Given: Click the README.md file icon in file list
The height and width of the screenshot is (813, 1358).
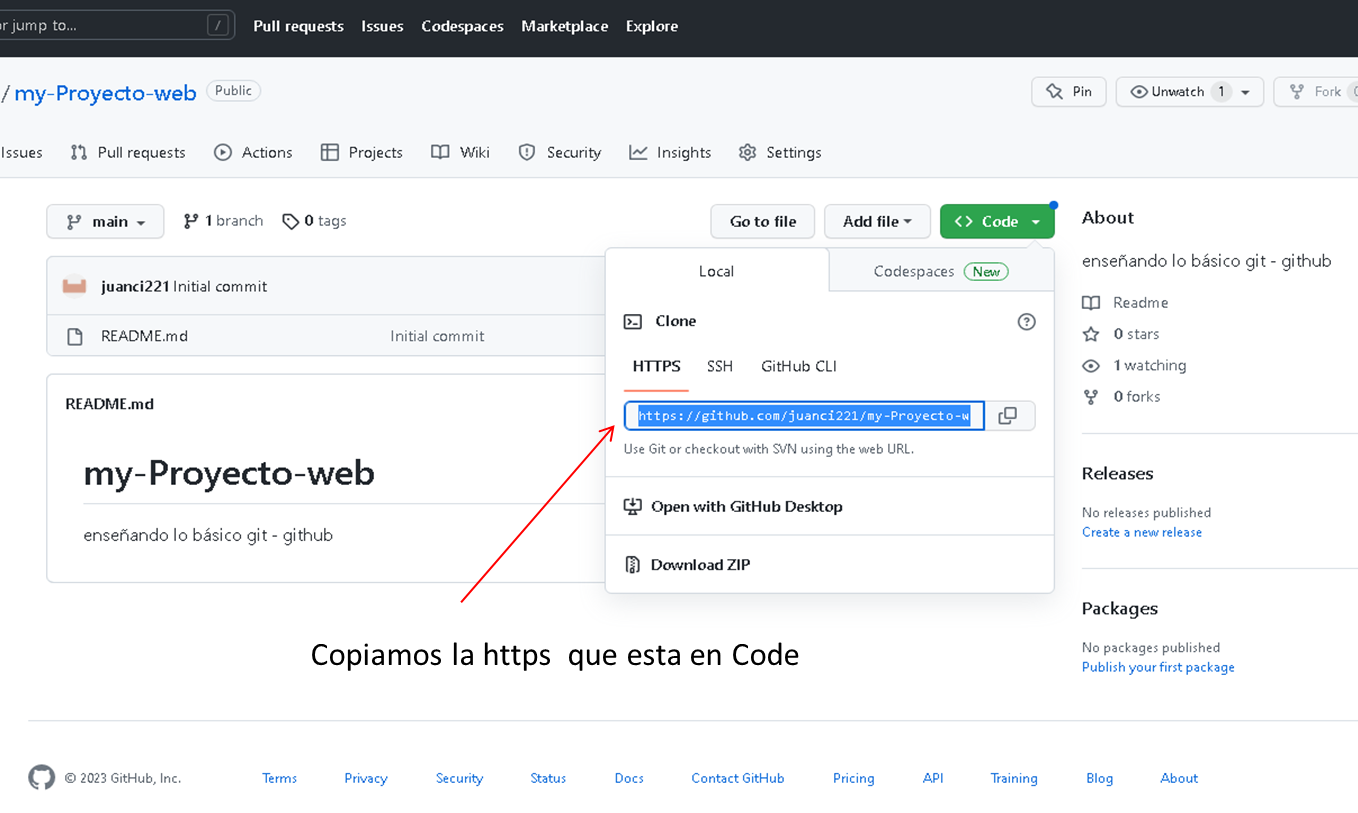Looking at the screenshot, I should click(x=75, y=337).
